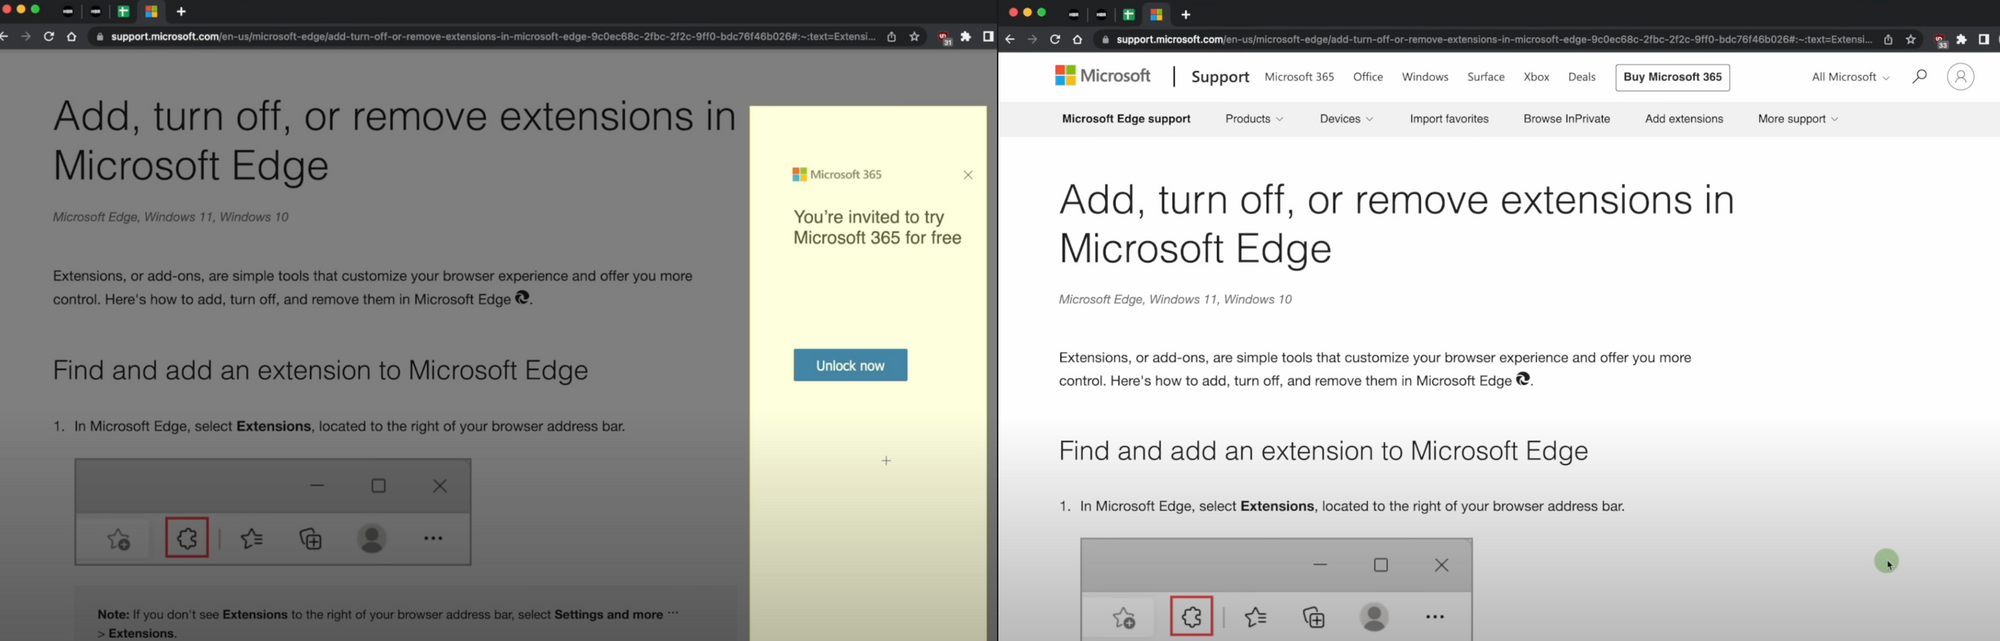
Task: Open Microsoft 365 header link
Action: pos(1299,77)
